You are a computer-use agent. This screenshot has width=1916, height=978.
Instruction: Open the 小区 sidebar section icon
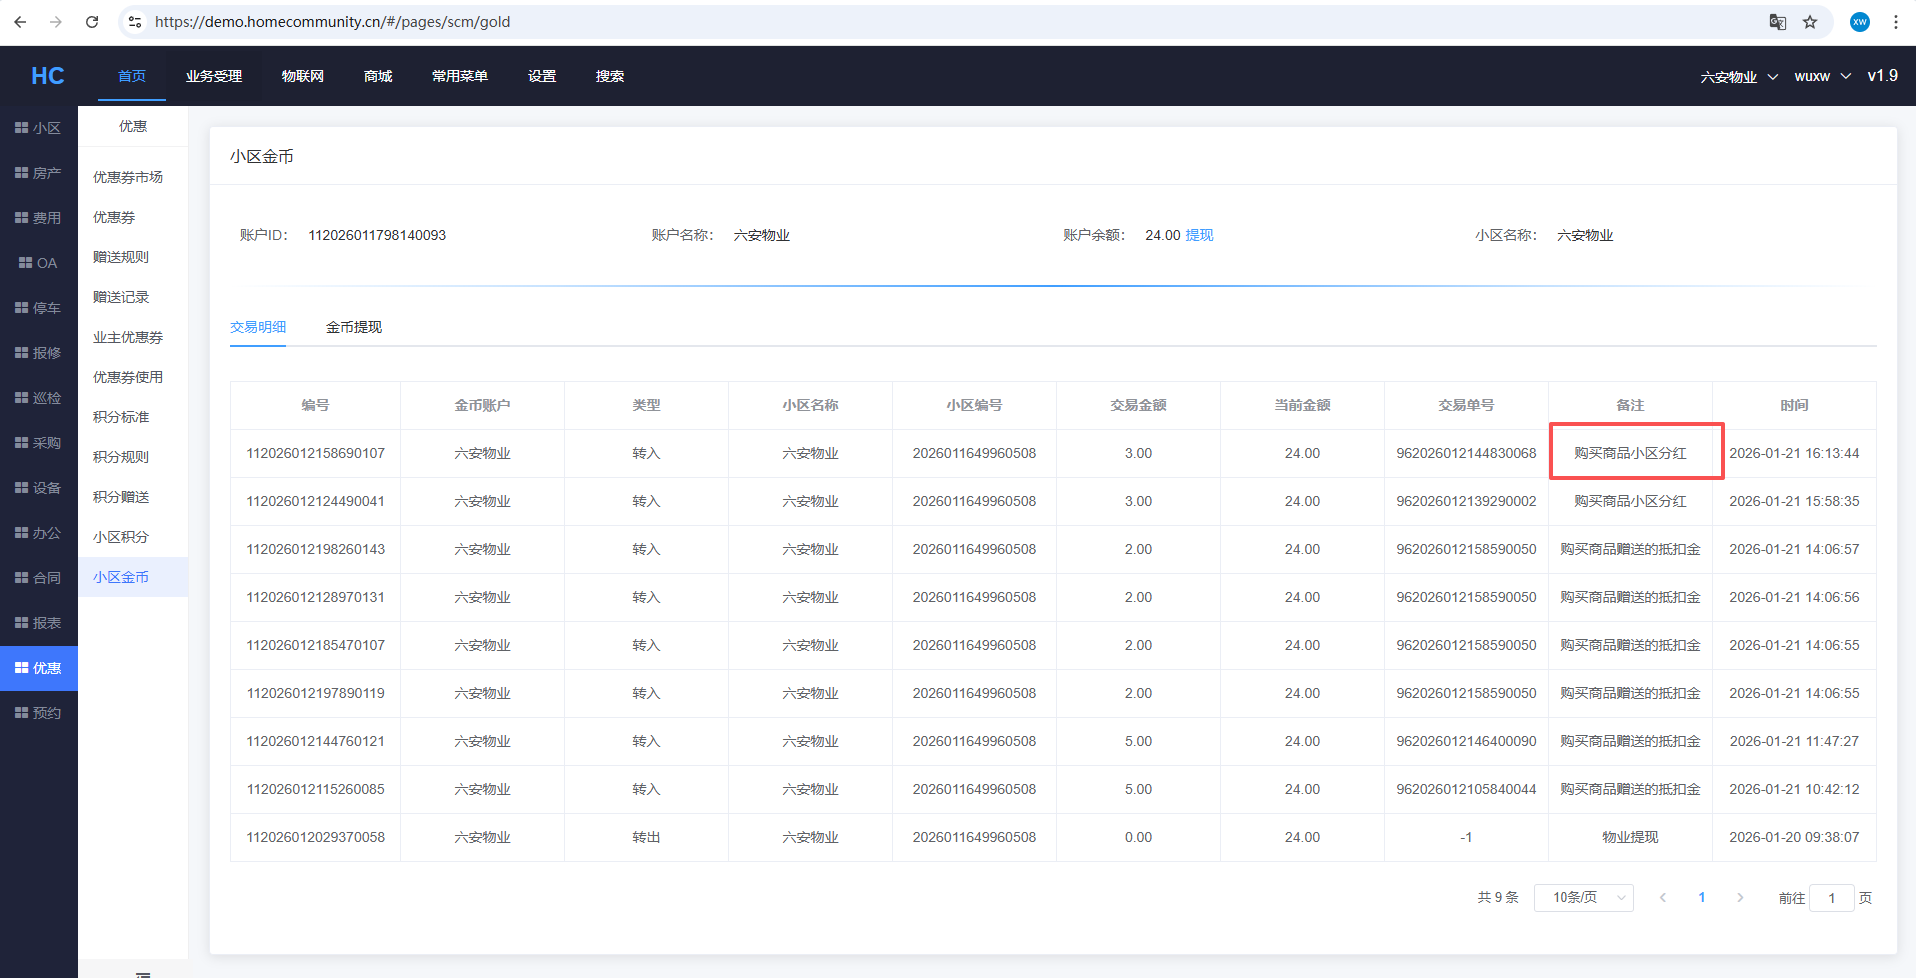(21, 128)
